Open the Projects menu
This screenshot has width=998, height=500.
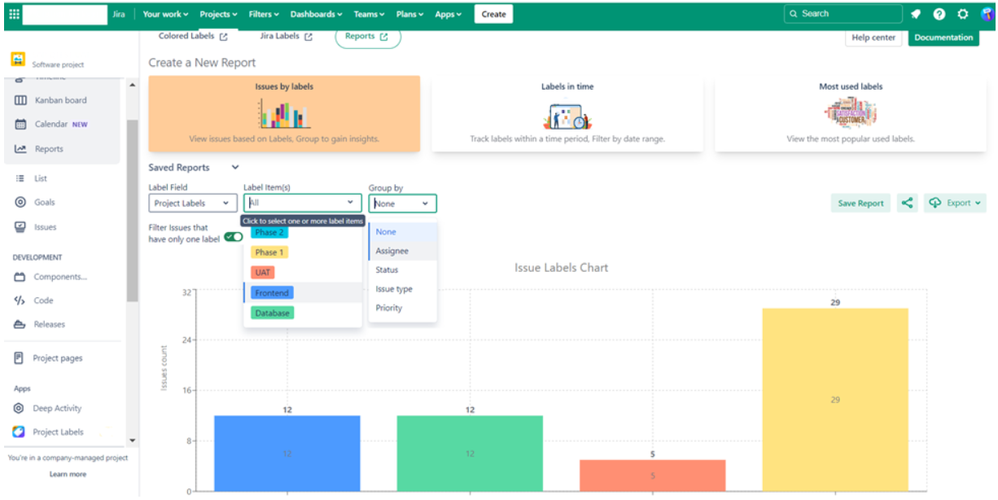coord(218,14)
